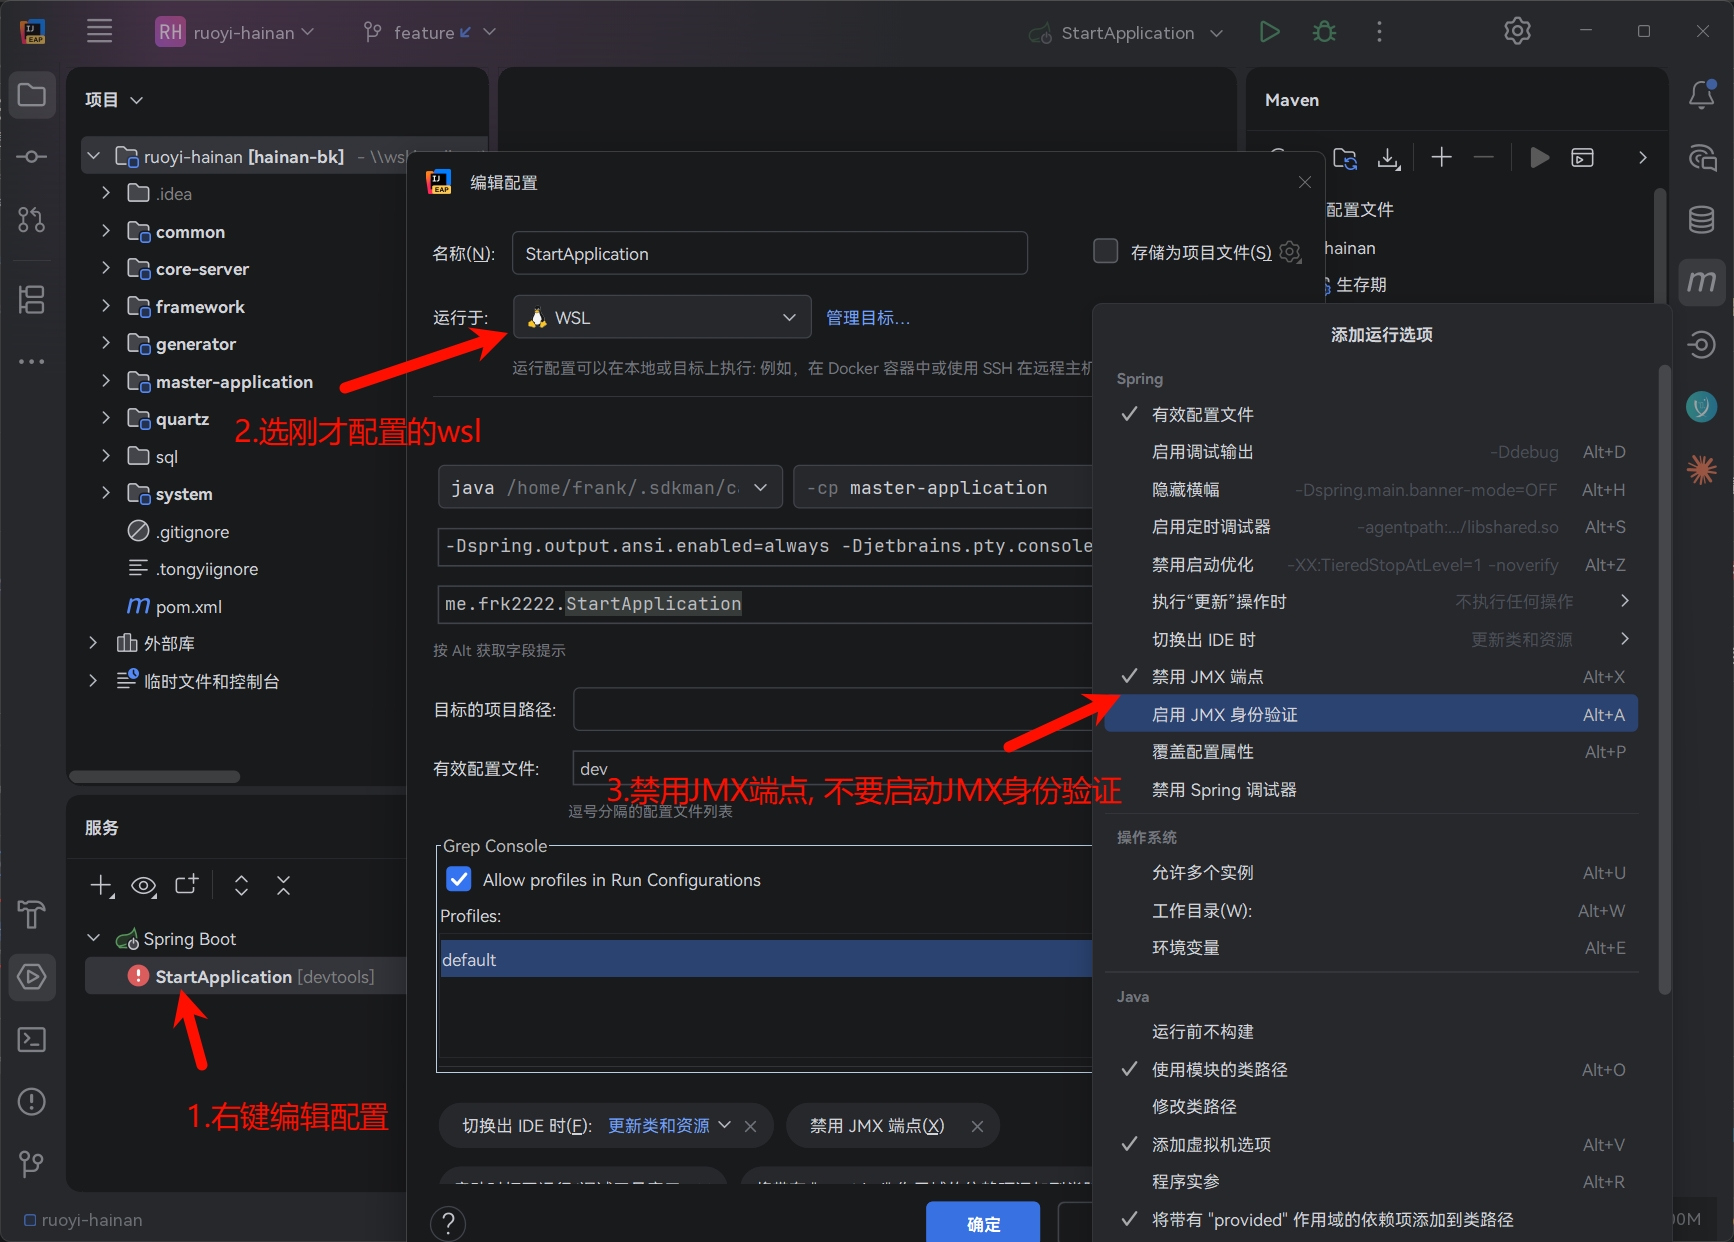Expand the common module folder
Viewport: 1734px width, 1242px height.
(106, 231)
